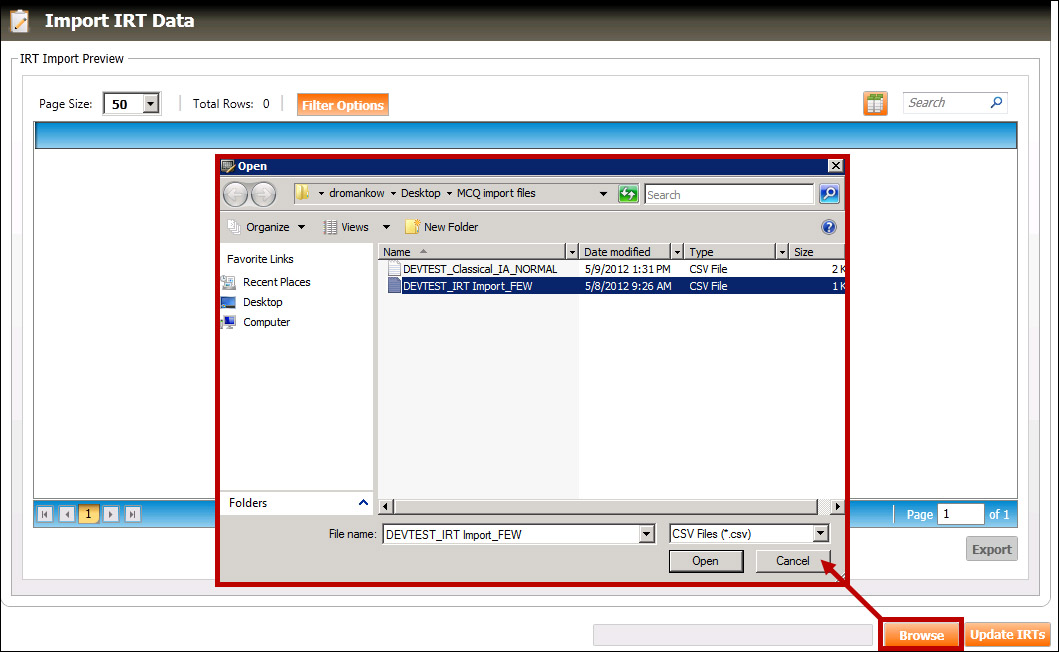Open the dialog Help question mark icon
Image resolution: width=1059 pixels, height=652 pixels.
coord(828,227)
